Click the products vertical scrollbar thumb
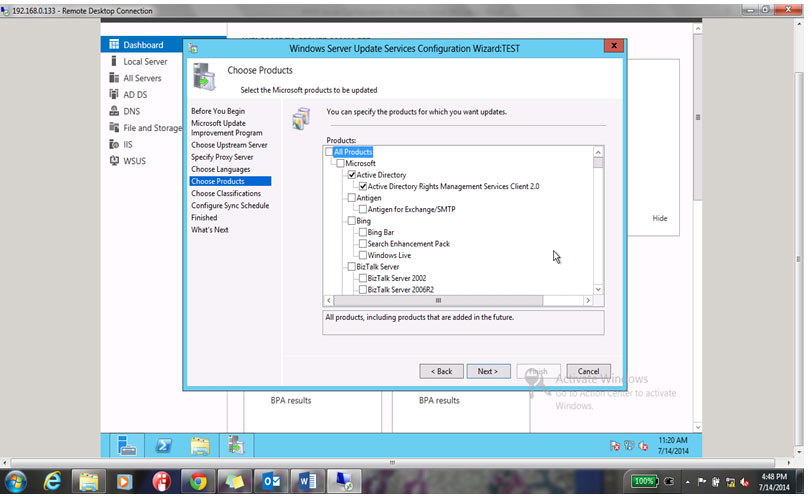This screenshot has width=810, height=496. tap(598, 162)
